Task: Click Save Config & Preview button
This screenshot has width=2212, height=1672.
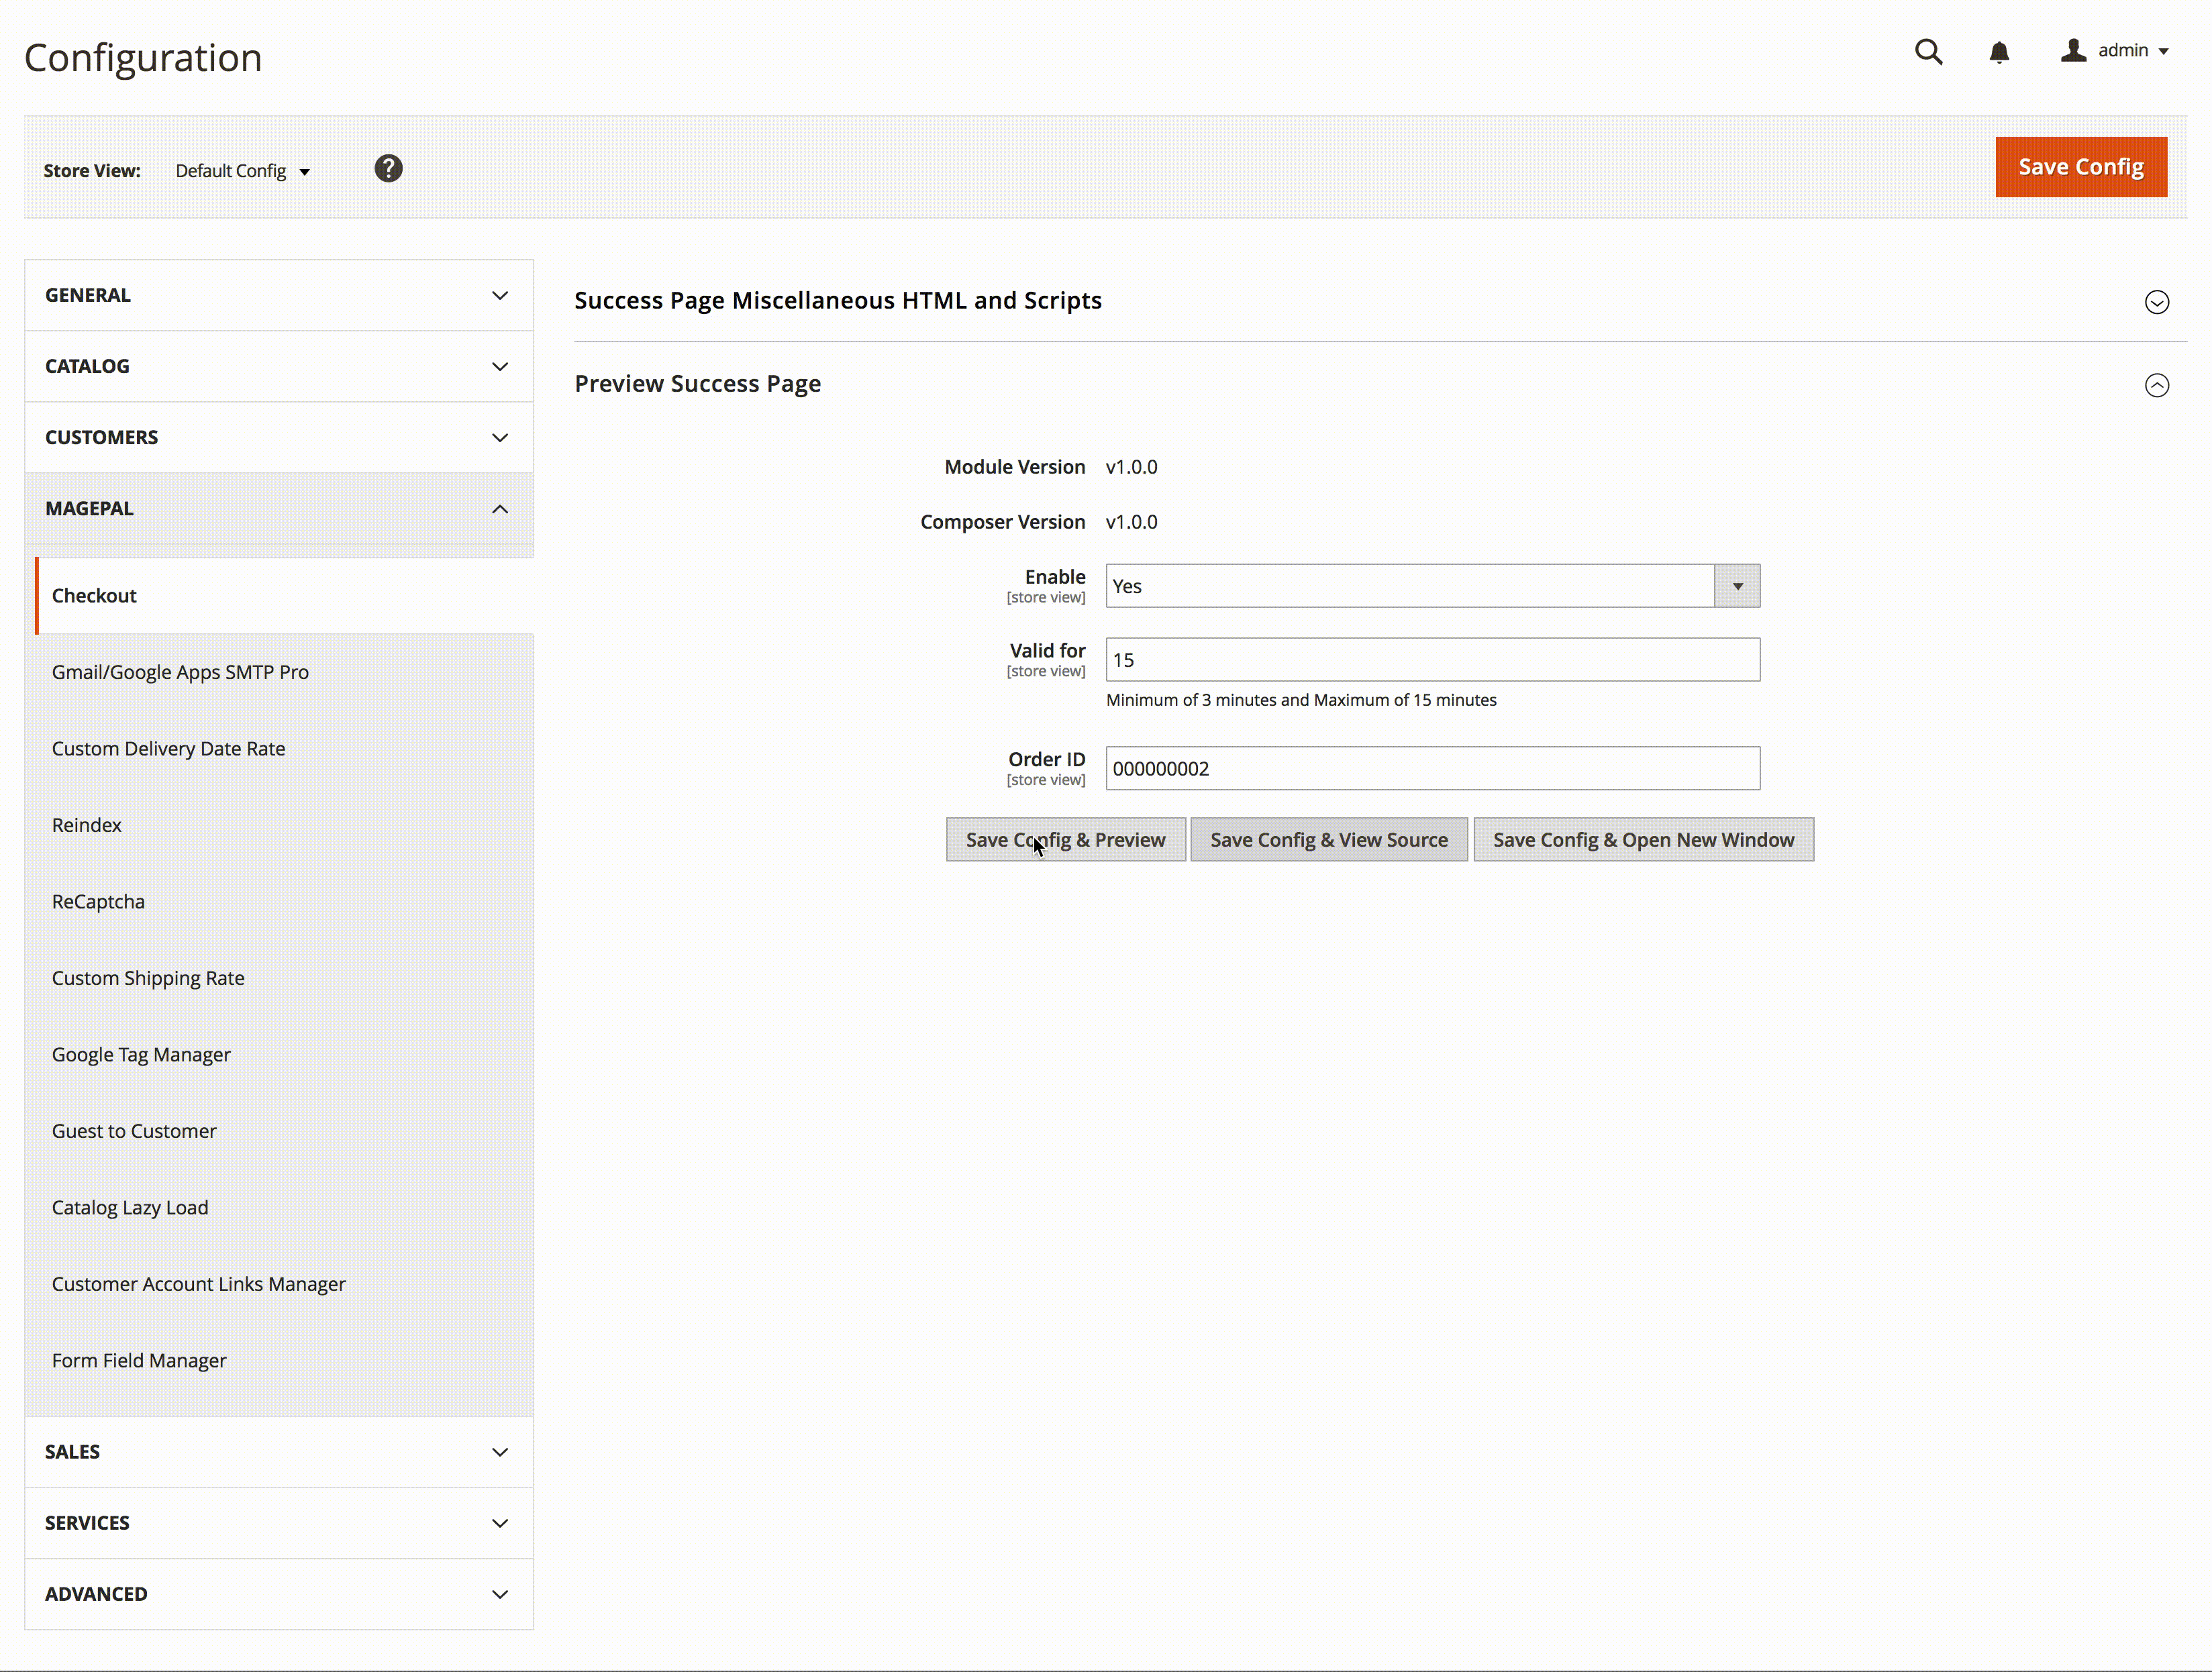Action: [1065, 839]
